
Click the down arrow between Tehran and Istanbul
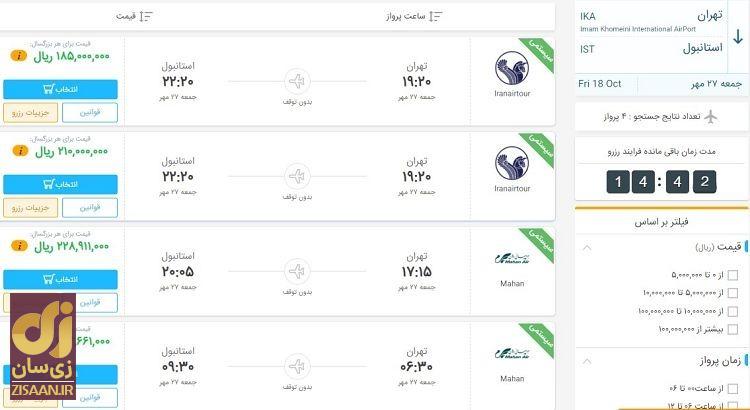pos(738,37)
